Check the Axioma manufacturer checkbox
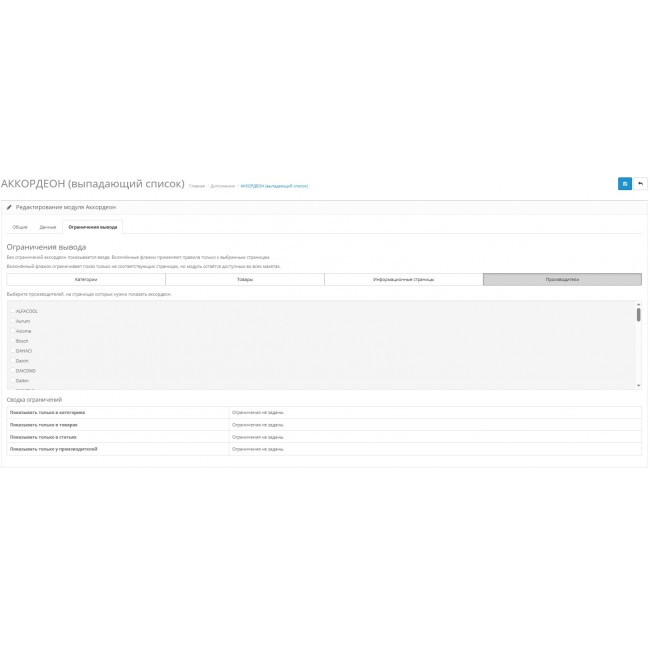650x650 pixels. click(12, 331)
